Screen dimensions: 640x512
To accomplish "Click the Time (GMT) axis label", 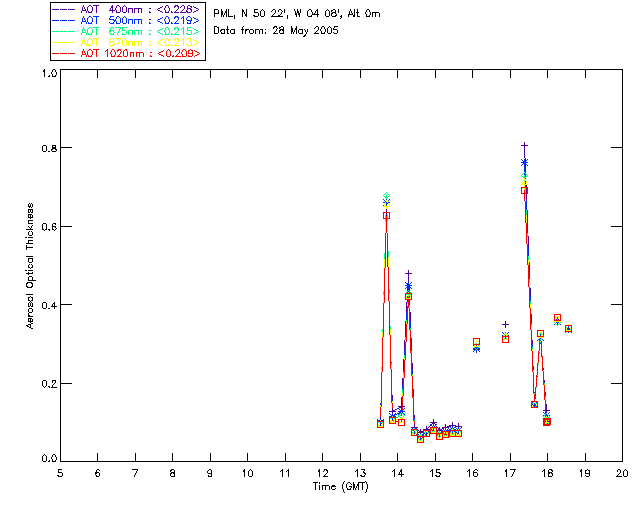I will click(340, 487).
